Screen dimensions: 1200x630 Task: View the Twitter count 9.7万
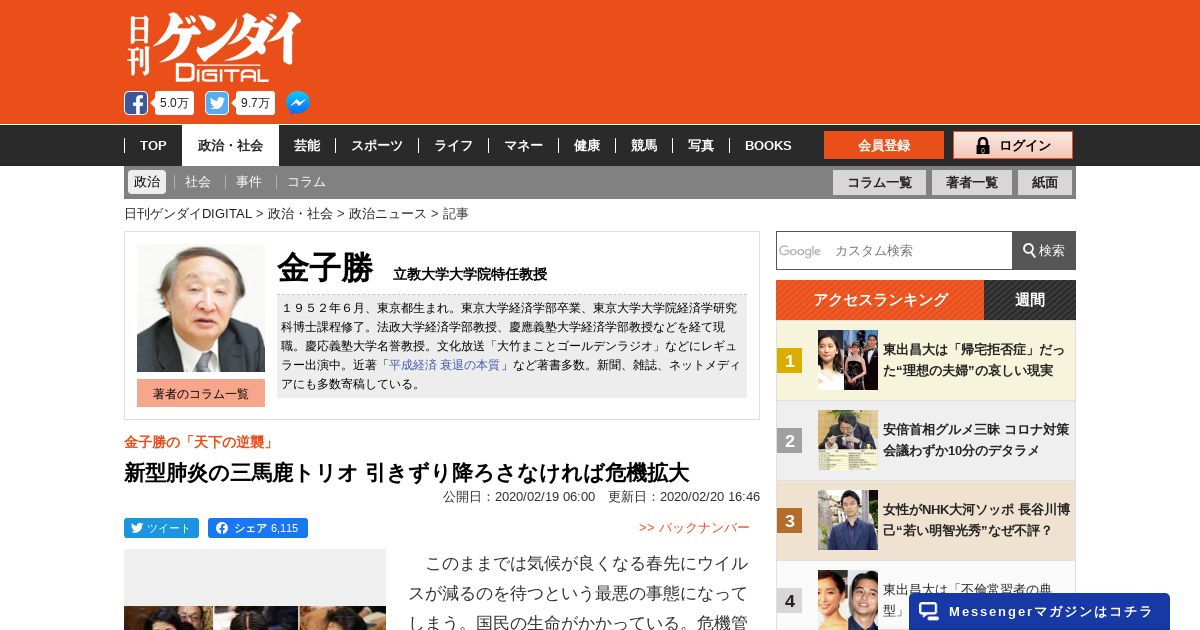coord(255,103)
